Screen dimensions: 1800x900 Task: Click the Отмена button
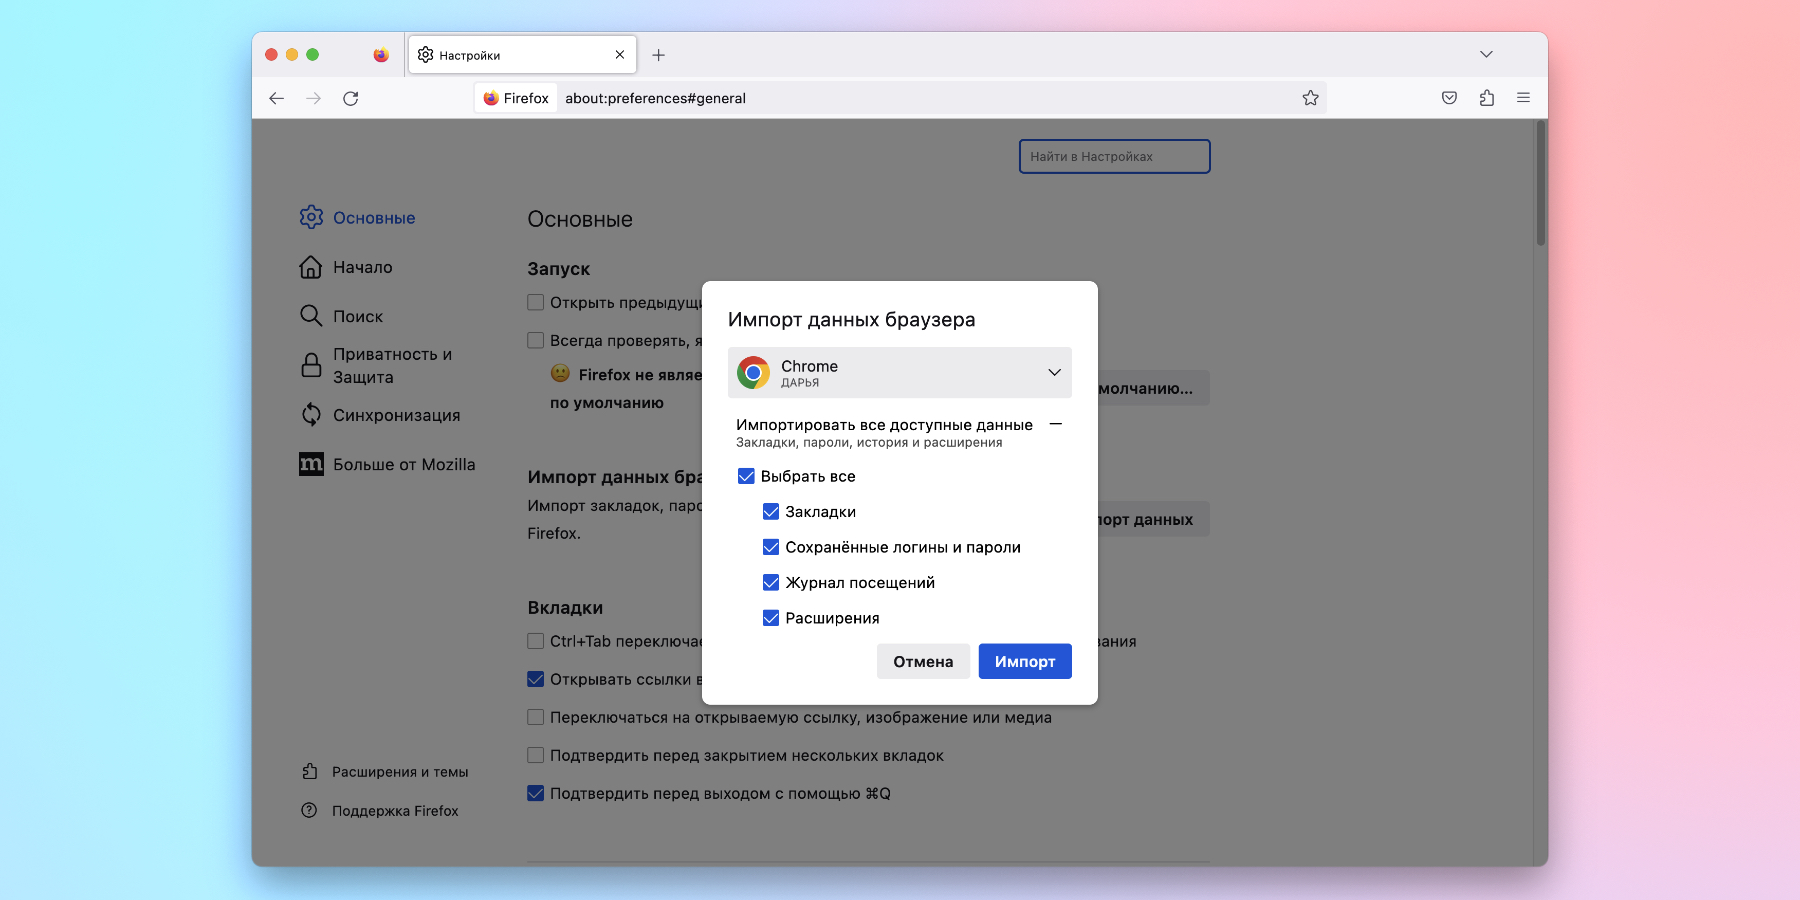pos(923,661)
